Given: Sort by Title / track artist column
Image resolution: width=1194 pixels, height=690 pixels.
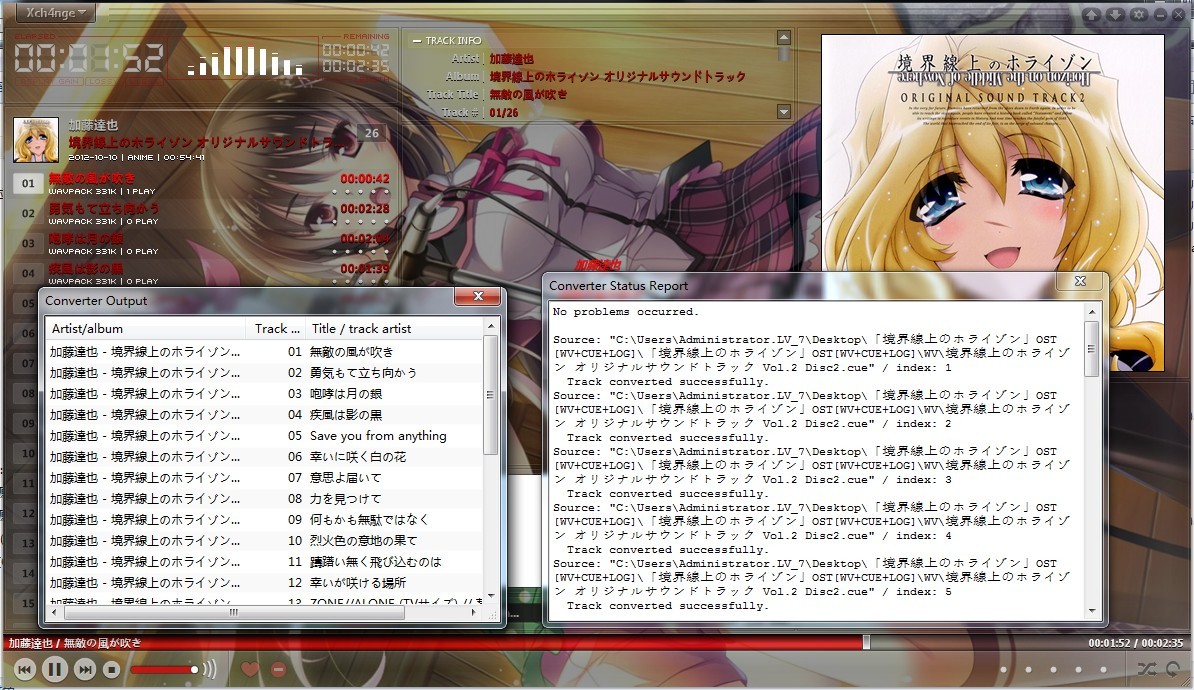Looking at the screenshot, I should click(394, 328).
